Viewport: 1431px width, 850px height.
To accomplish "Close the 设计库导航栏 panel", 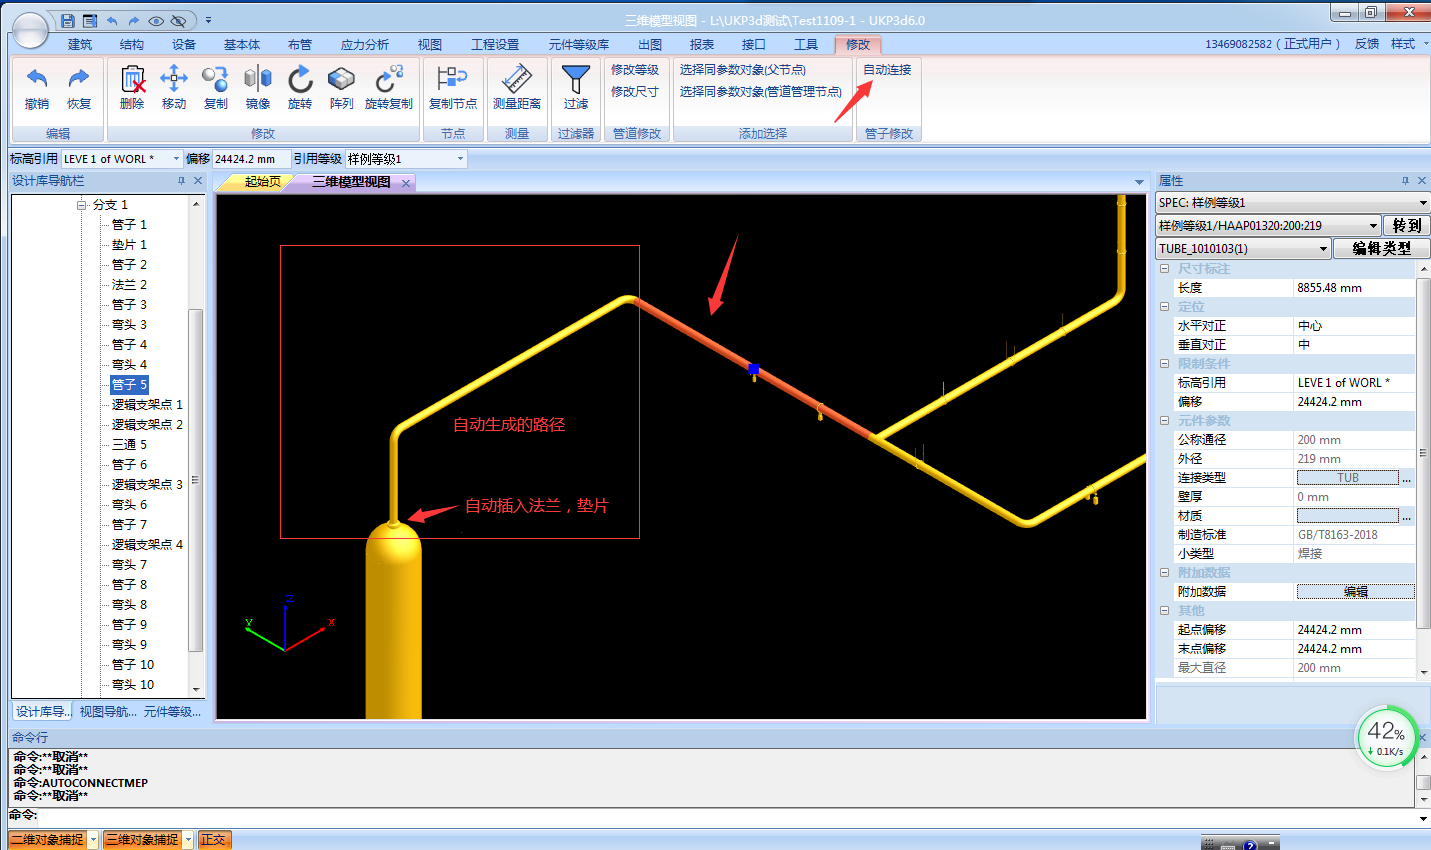I will 198,181.
